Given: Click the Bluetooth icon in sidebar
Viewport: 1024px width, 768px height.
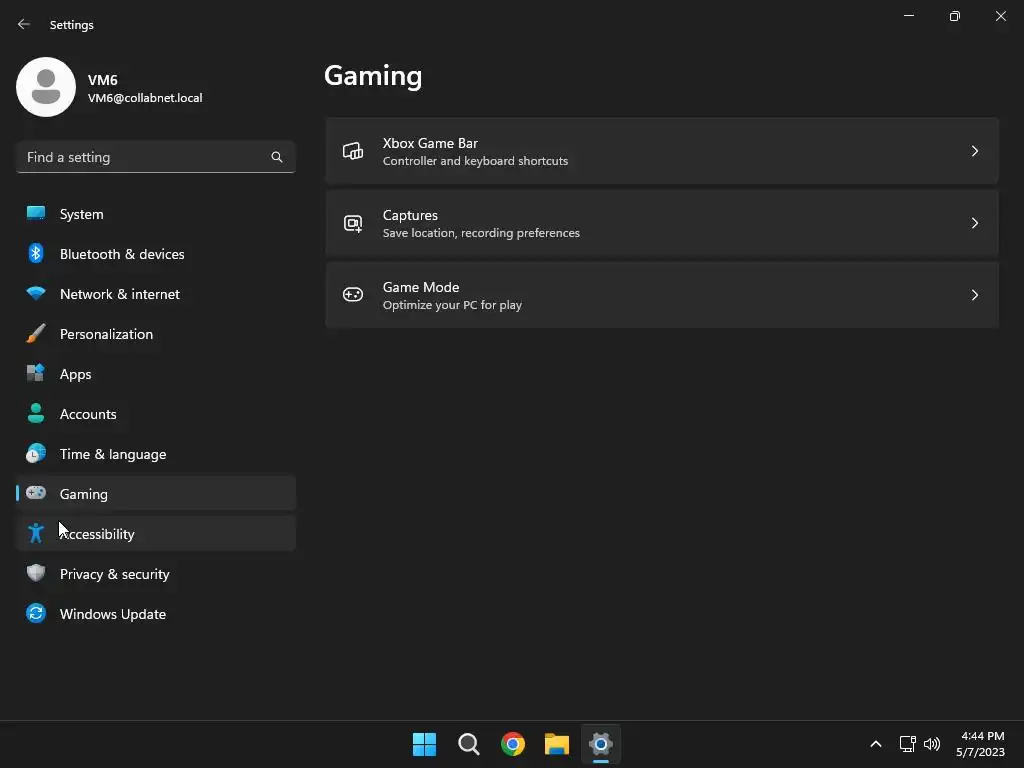Looking at the screenshot, I should click(x=36, y=253).
